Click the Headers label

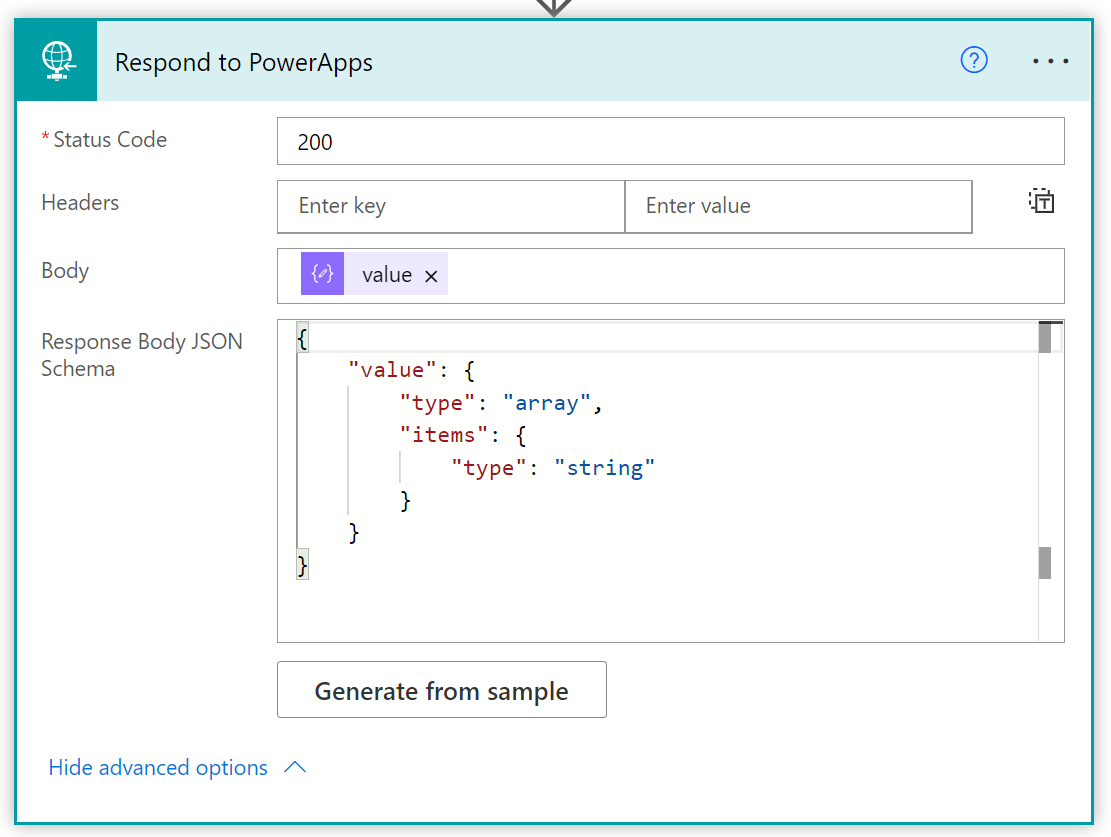tap(80, 203)
